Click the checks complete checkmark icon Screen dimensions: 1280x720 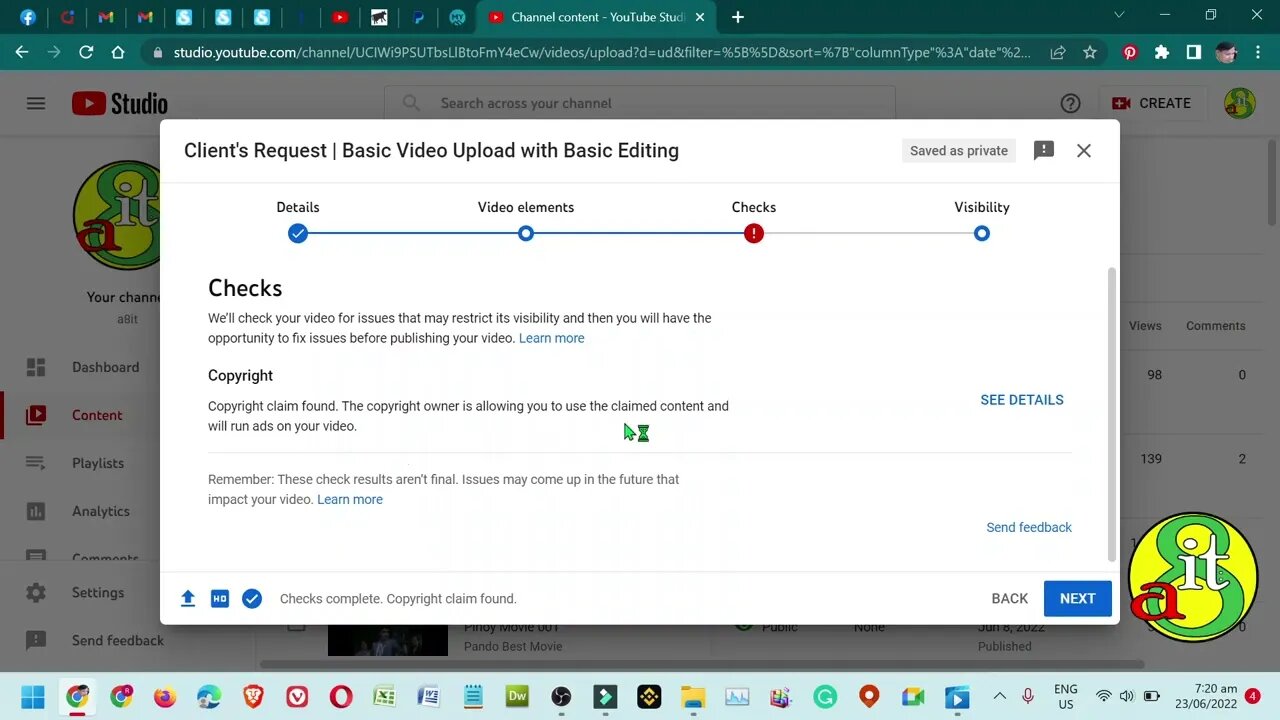point(252,598)
